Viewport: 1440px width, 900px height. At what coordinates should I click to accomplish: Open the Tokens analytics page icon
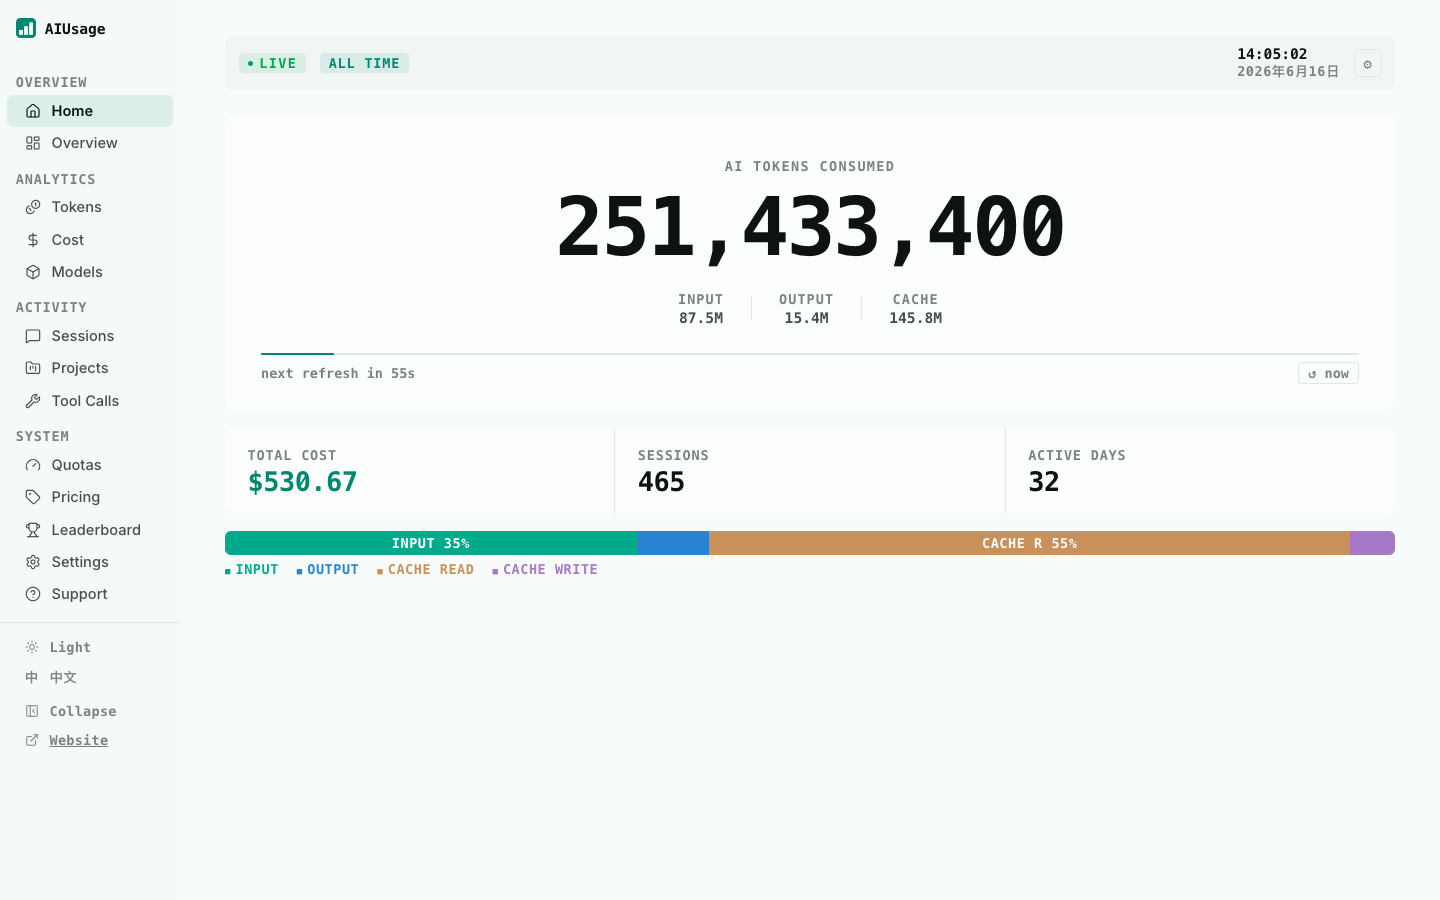click(33, 207)
